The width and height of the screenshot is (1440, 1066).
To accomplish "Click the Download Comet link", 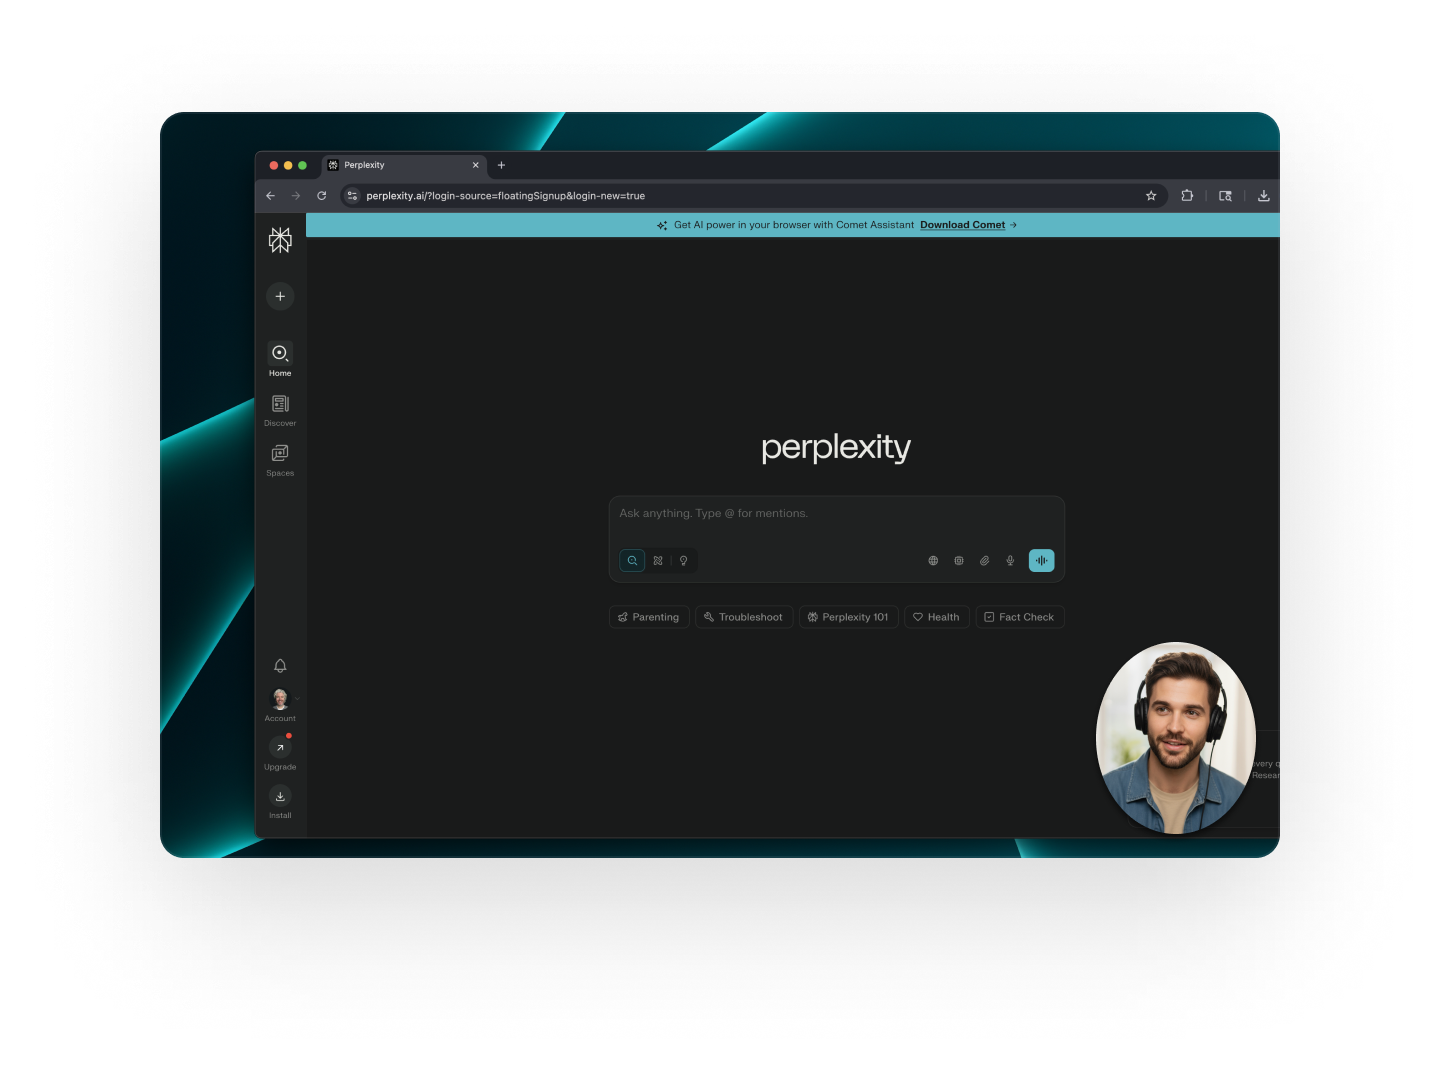I will (x=962, y=225).
